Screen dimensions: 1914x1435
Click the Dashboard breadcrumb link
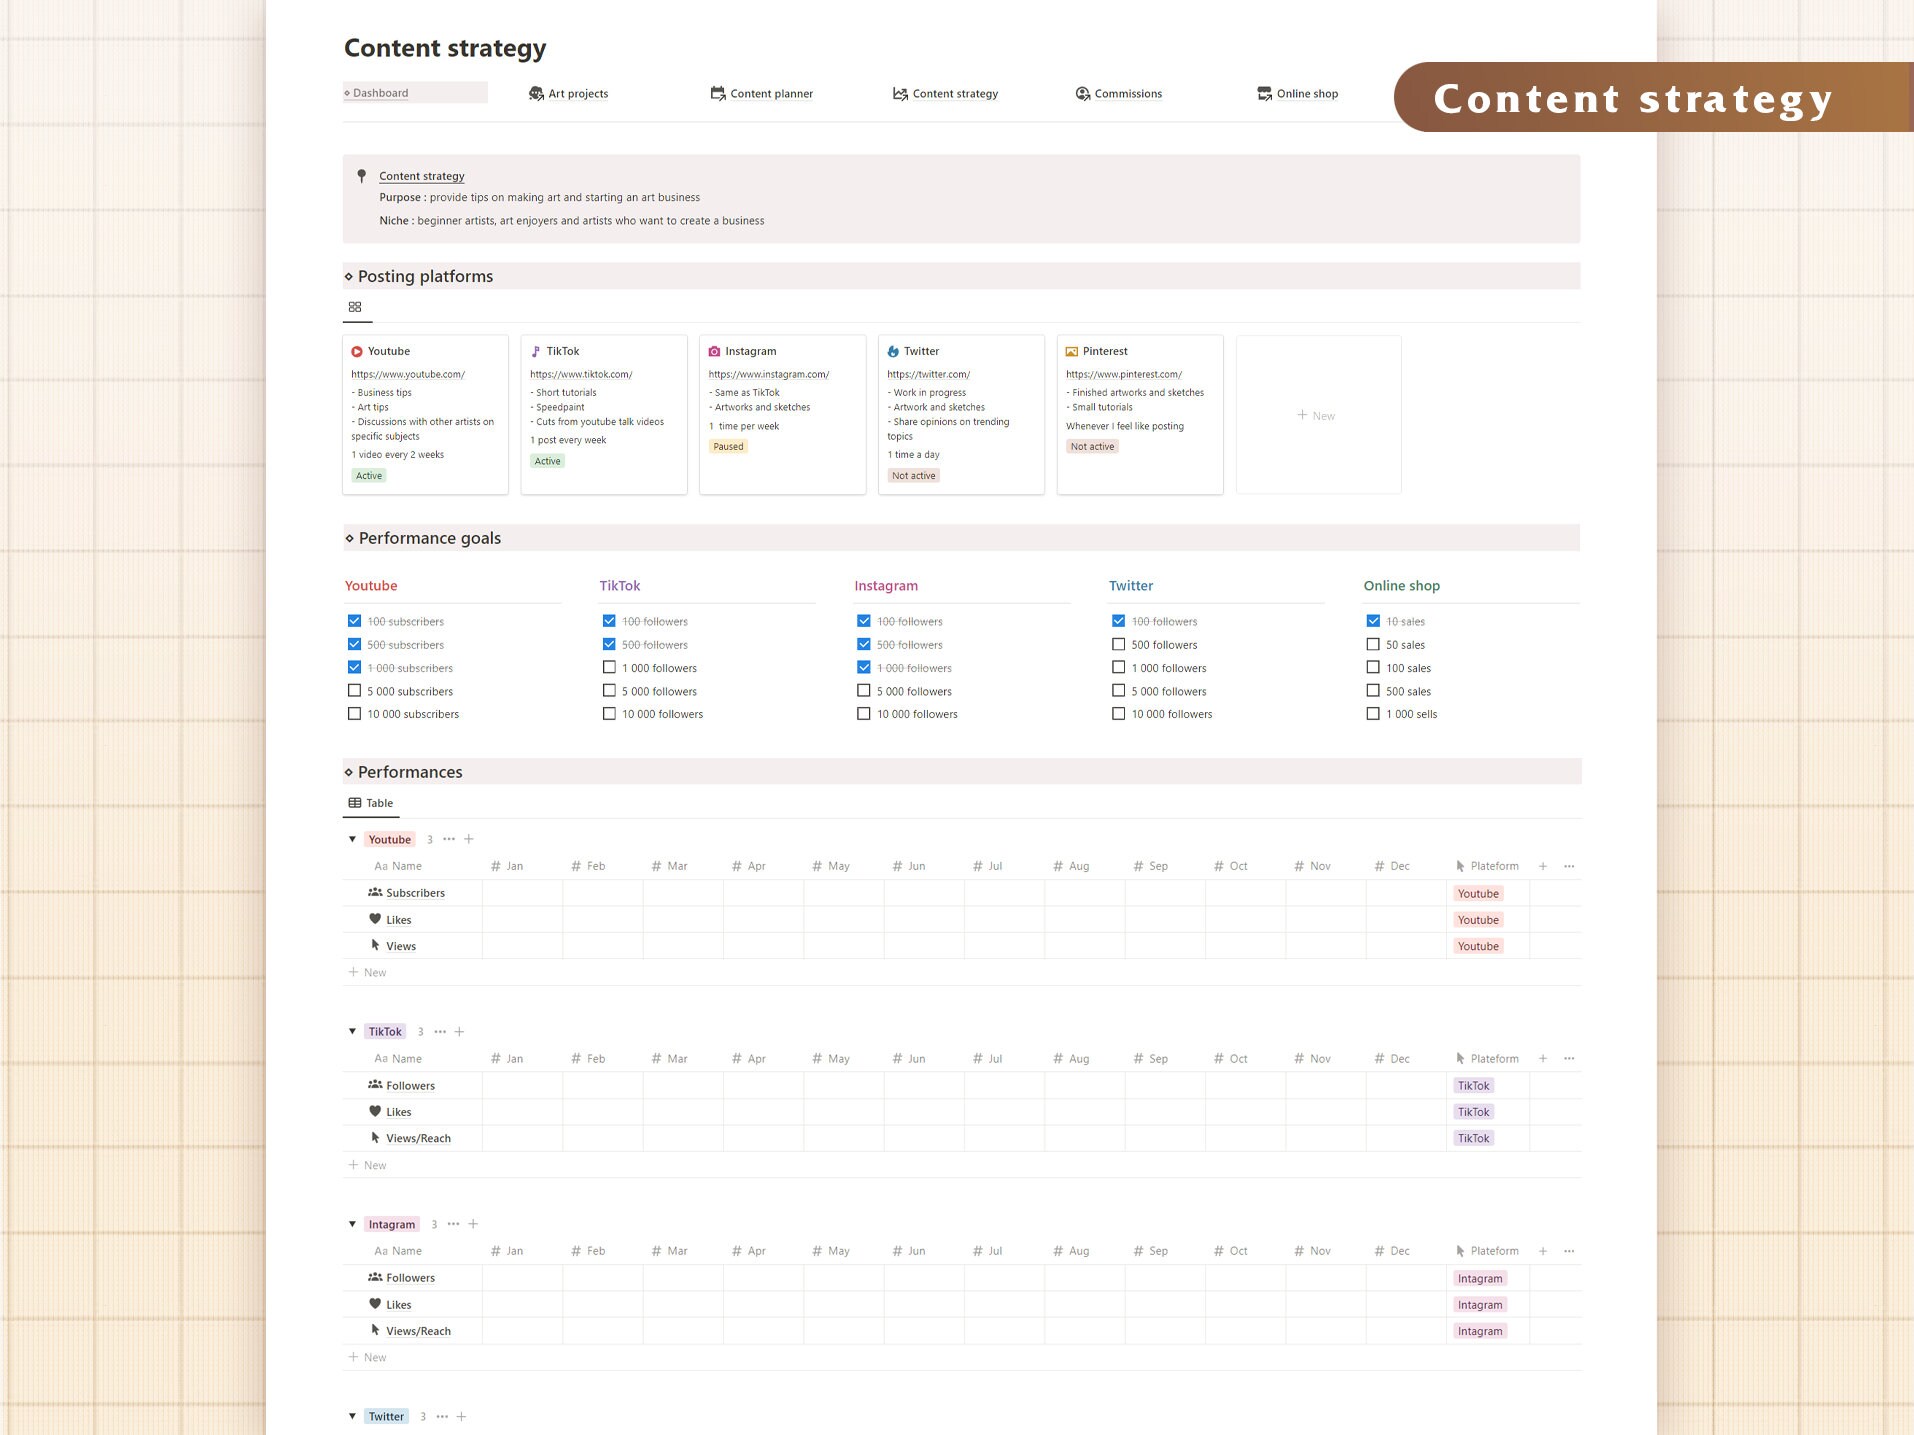click(378, 92)
